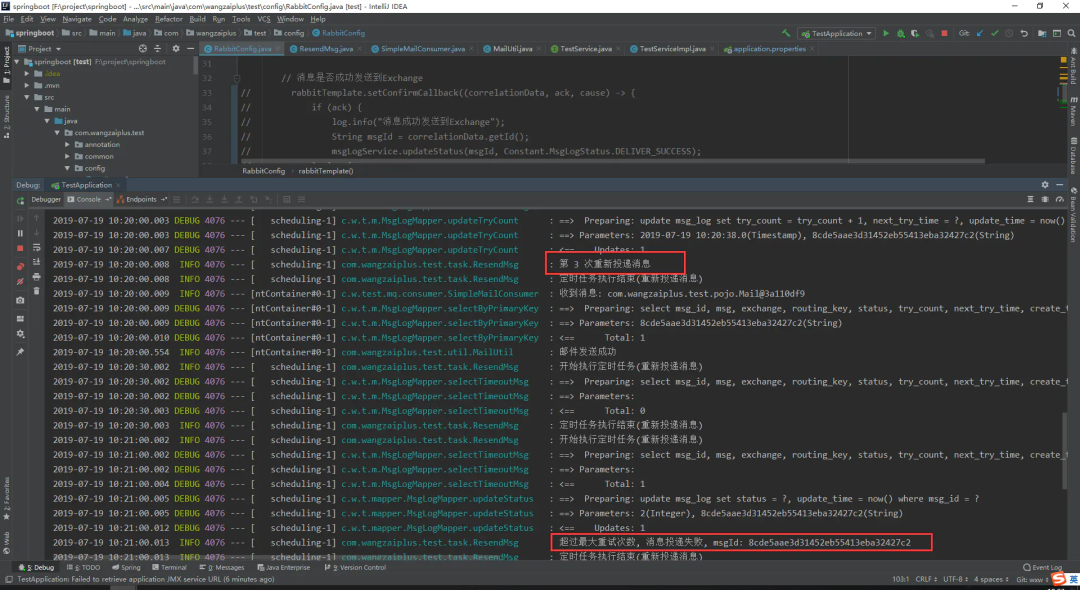
Task: Open the Terminal tool window
Action: tap(169, 568)
